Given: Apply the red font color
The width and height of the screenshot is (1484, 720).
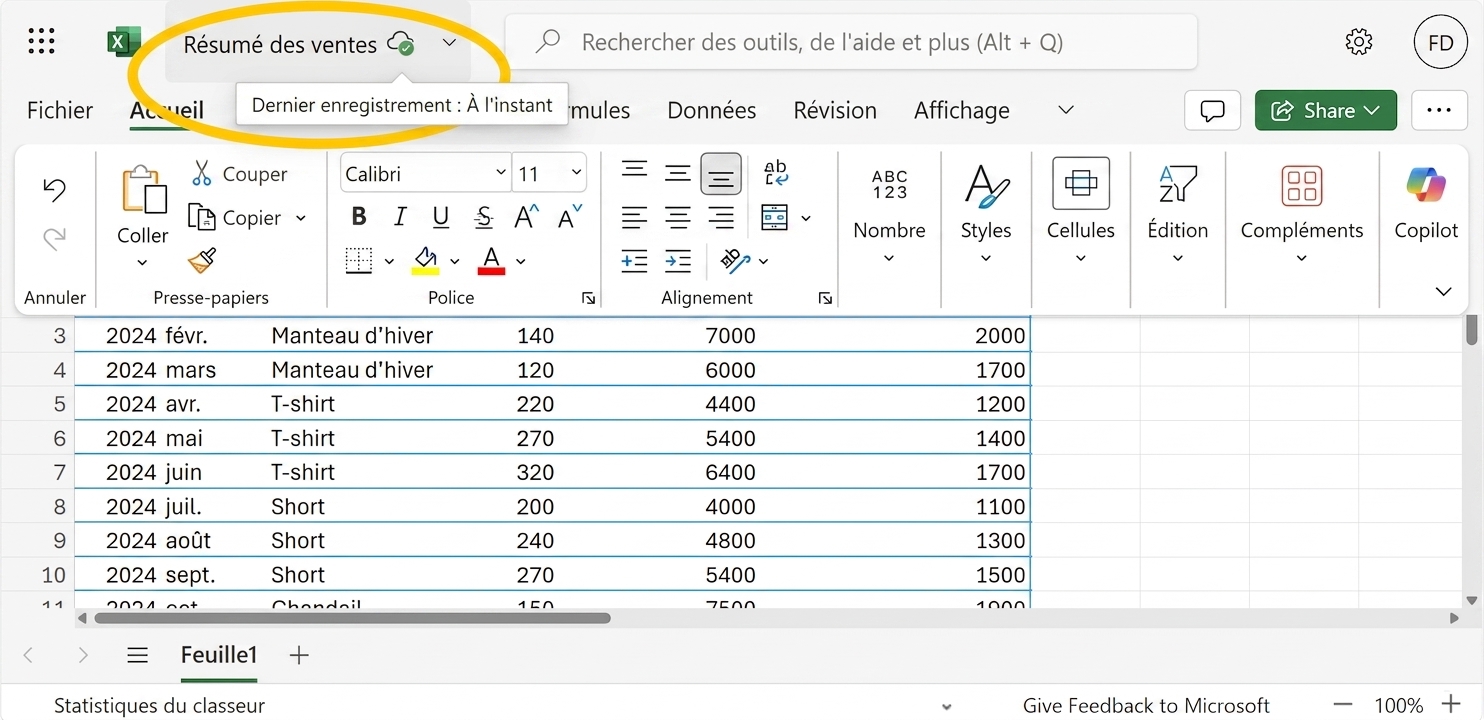Looking at the screenshot, I should (x=491, y=261).
